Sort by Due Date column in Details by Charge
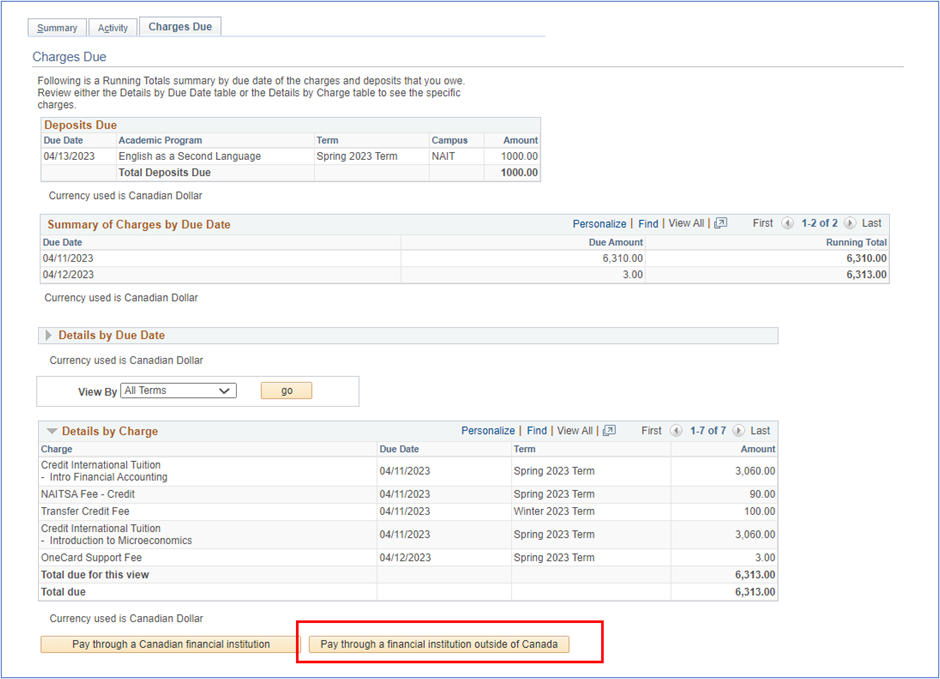 (399, 449)
